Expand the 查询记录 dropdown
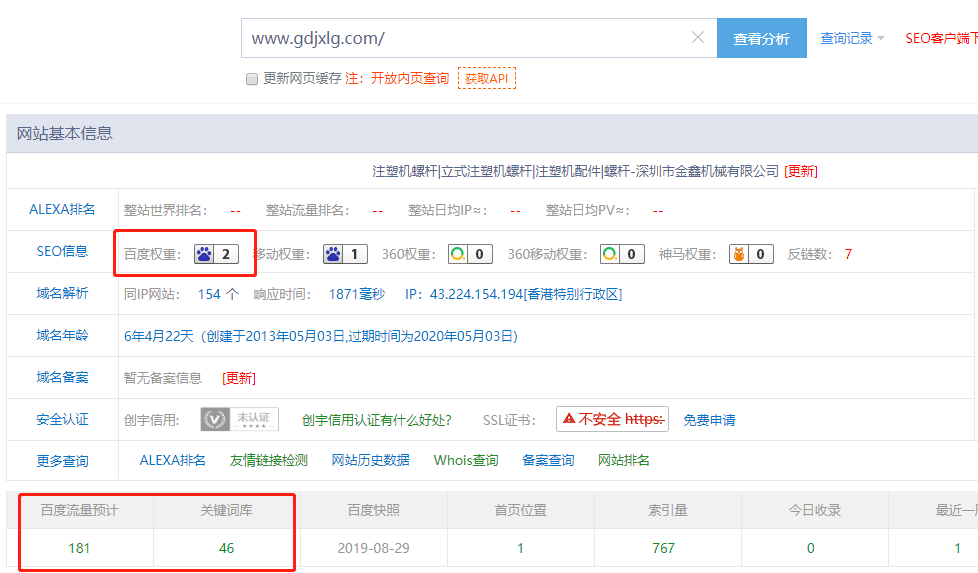The image size is (978, 573). coord(852,39)
